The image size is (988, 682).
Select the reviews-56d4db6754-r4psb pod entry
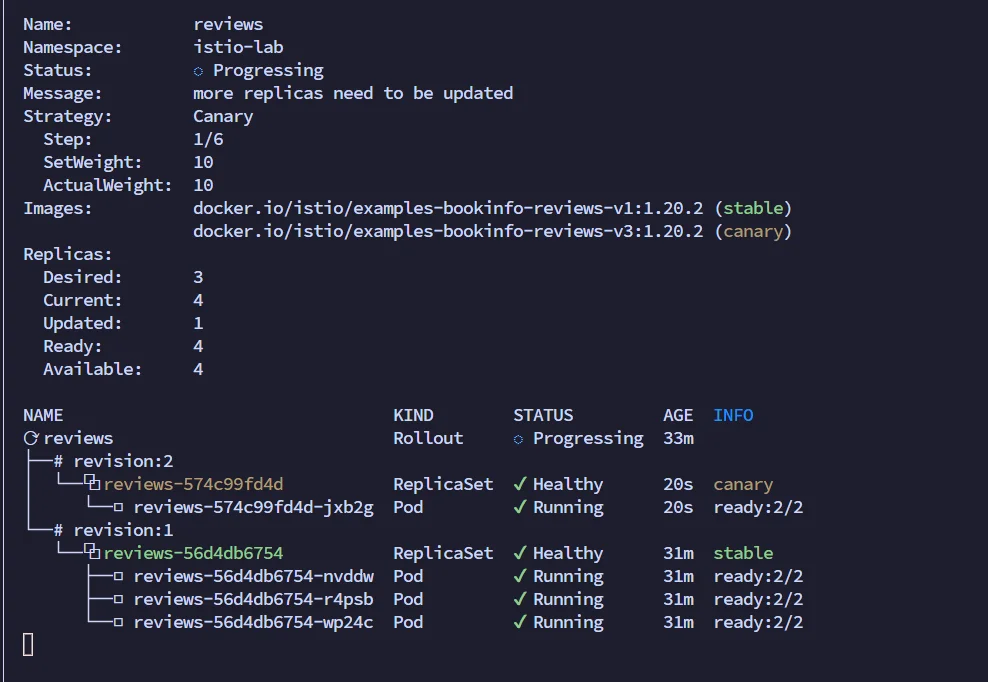[x=253, y=599]
